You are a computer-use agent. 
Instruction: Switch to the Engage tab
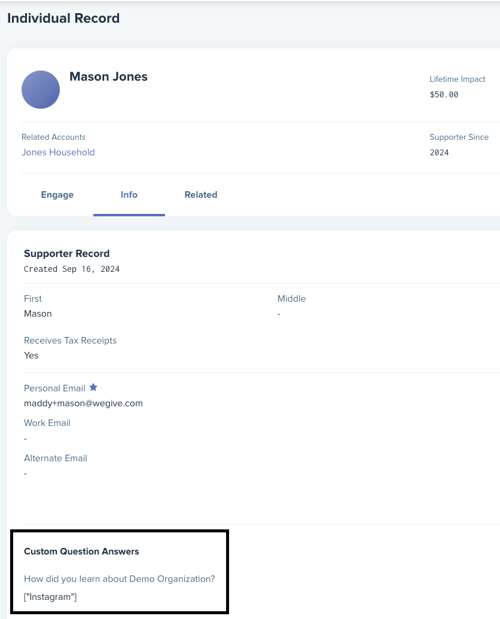click(x=57, y=195)
